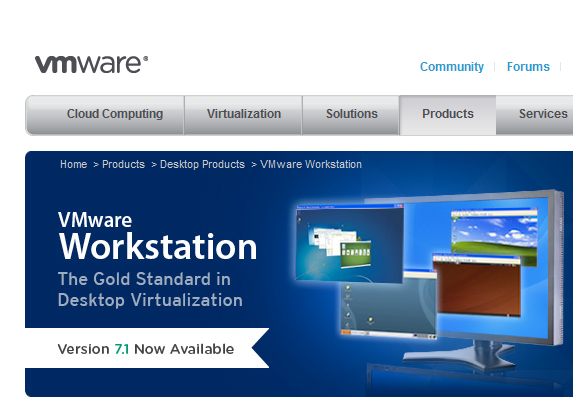Click the monitor image with virtual desktops
Screen dimensions: 573x398
(x=429, y=280)
